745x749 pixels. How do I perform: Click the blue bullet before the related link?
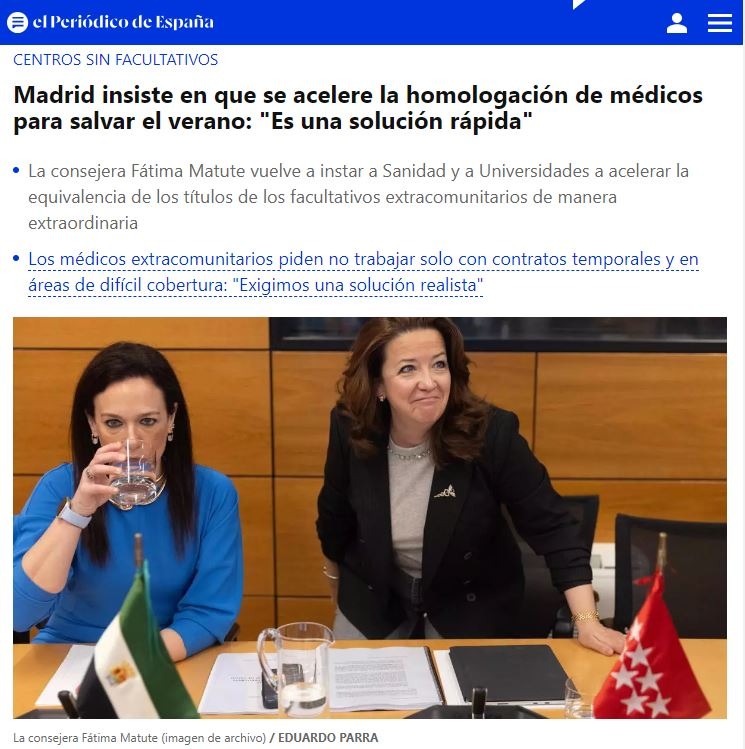[16, 259]
